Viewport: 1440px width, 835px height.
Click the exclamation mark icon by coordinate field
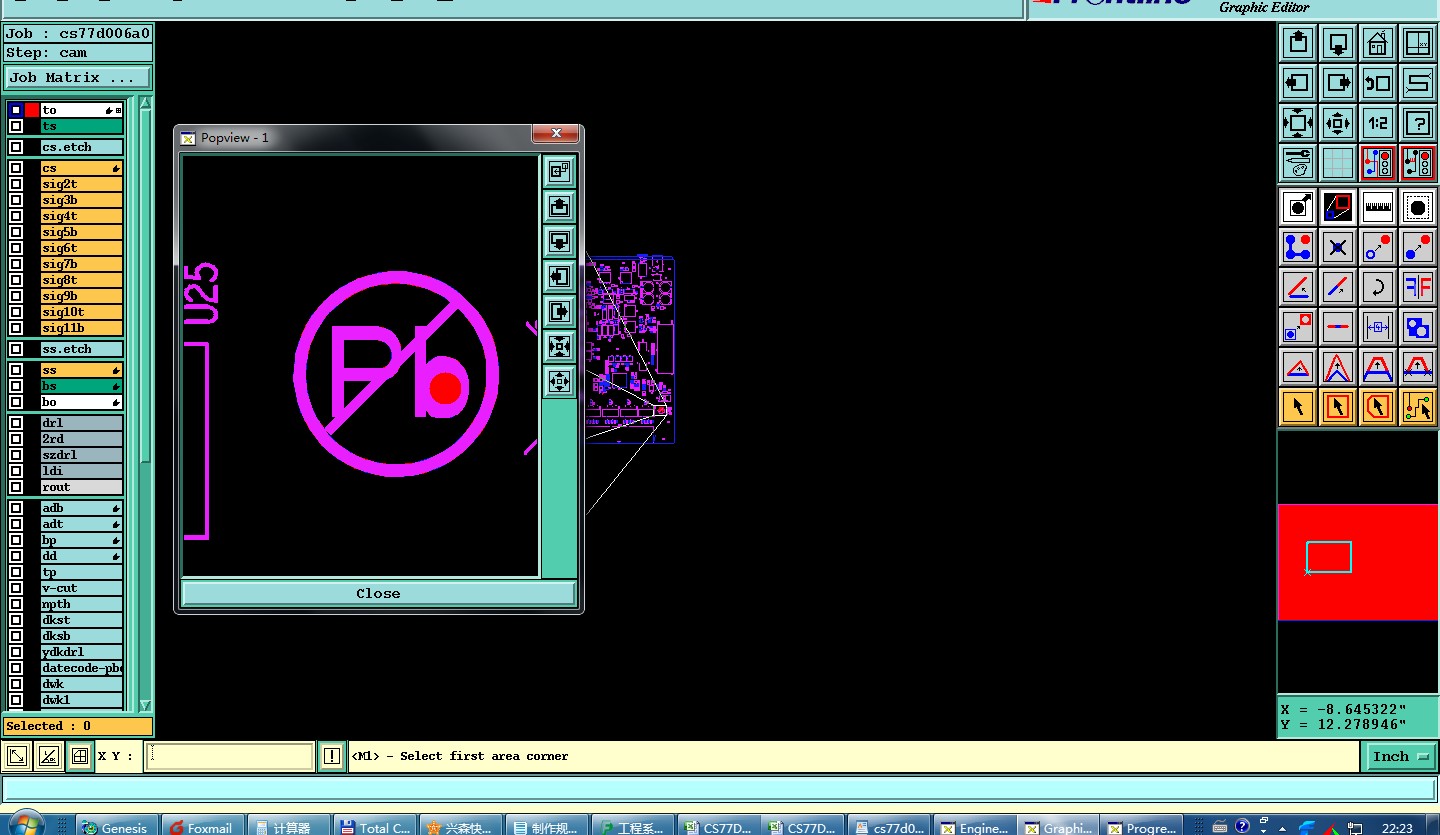tap(332, 757)
